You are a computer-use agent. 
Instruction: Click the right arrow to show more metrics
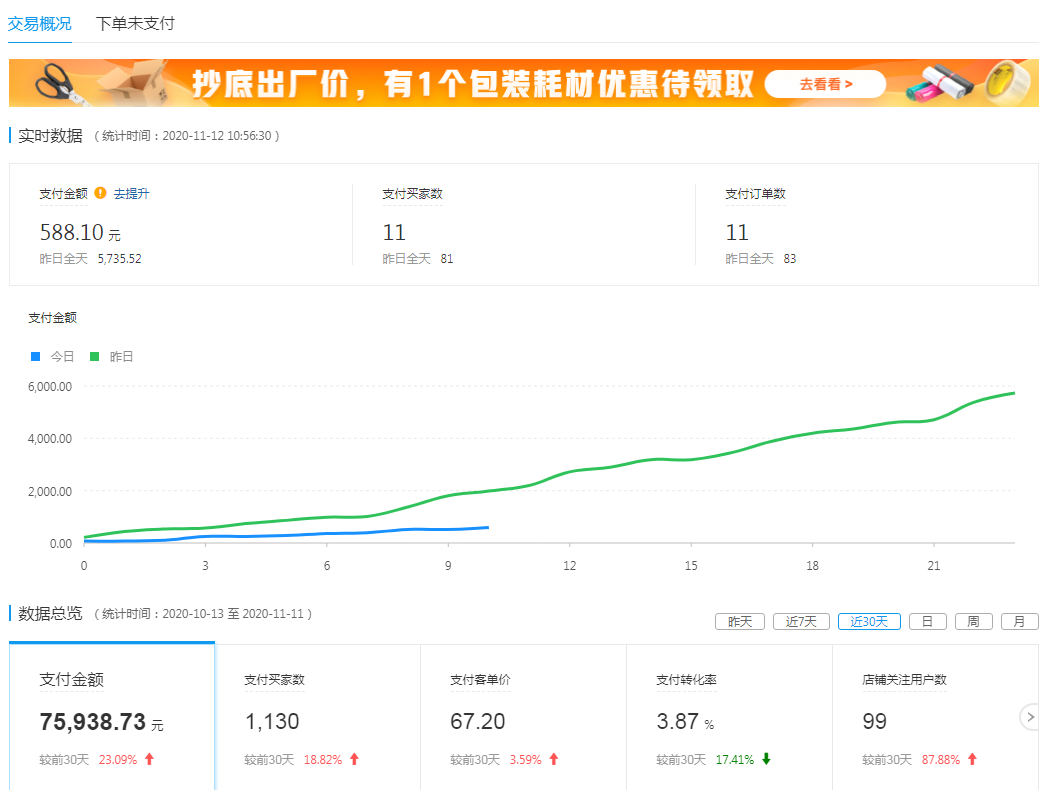(x=1029, y=717)
